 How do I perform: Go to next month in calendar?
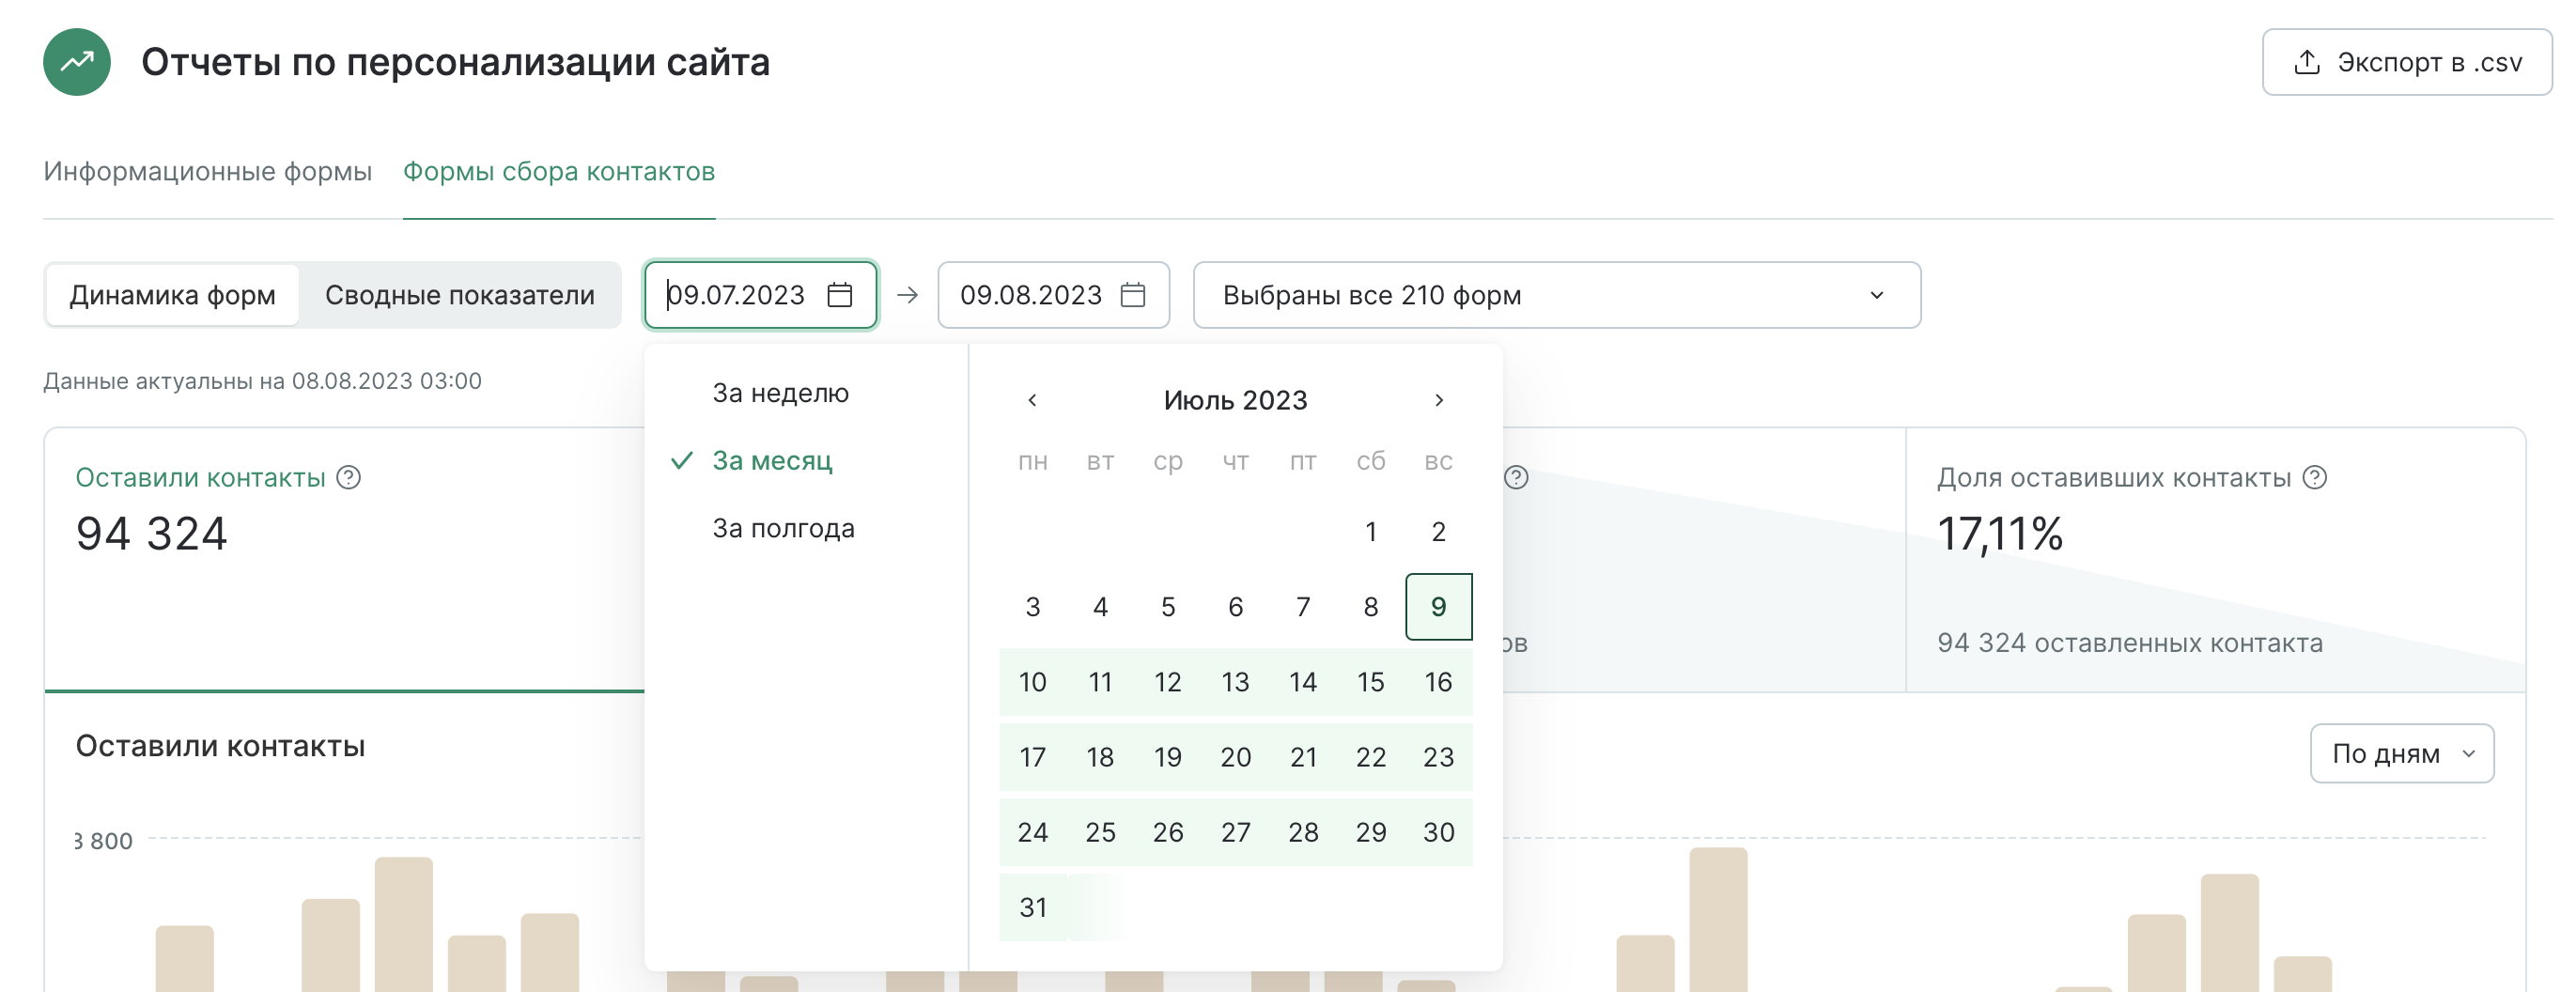[1439, 400]
